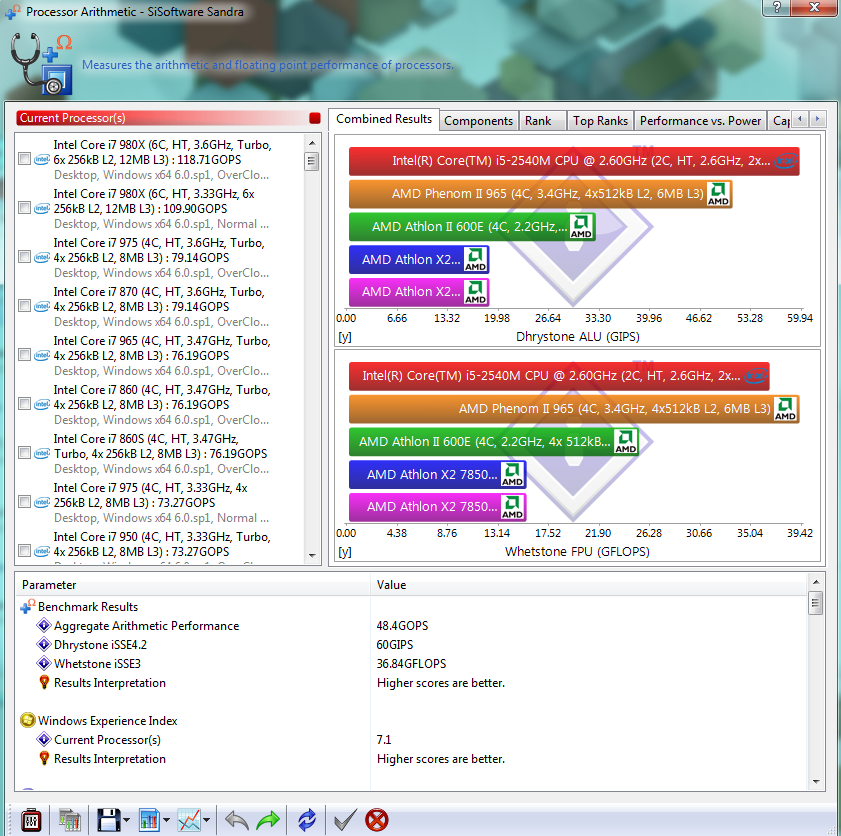The height and width of the screenshot is (836, 841).
Task: Switch to the Combined Results tab
Action: 384,119
